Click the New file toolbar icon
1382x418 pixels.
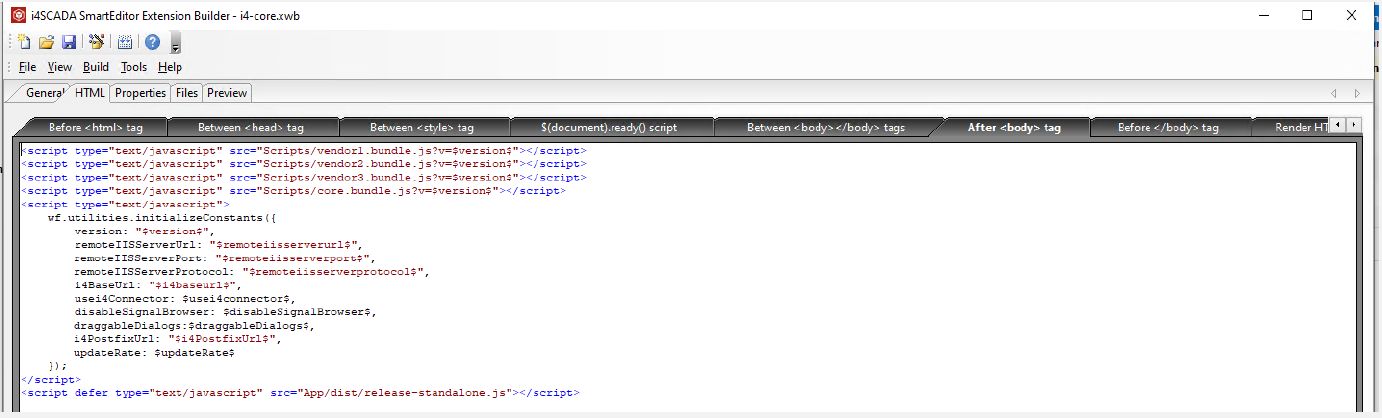pos(25,42)
